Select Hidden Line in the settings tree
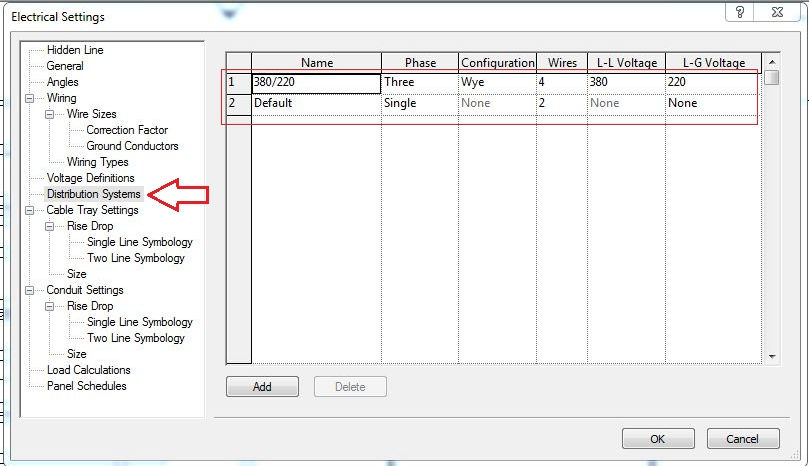809x466 pixels. (75, 50)
